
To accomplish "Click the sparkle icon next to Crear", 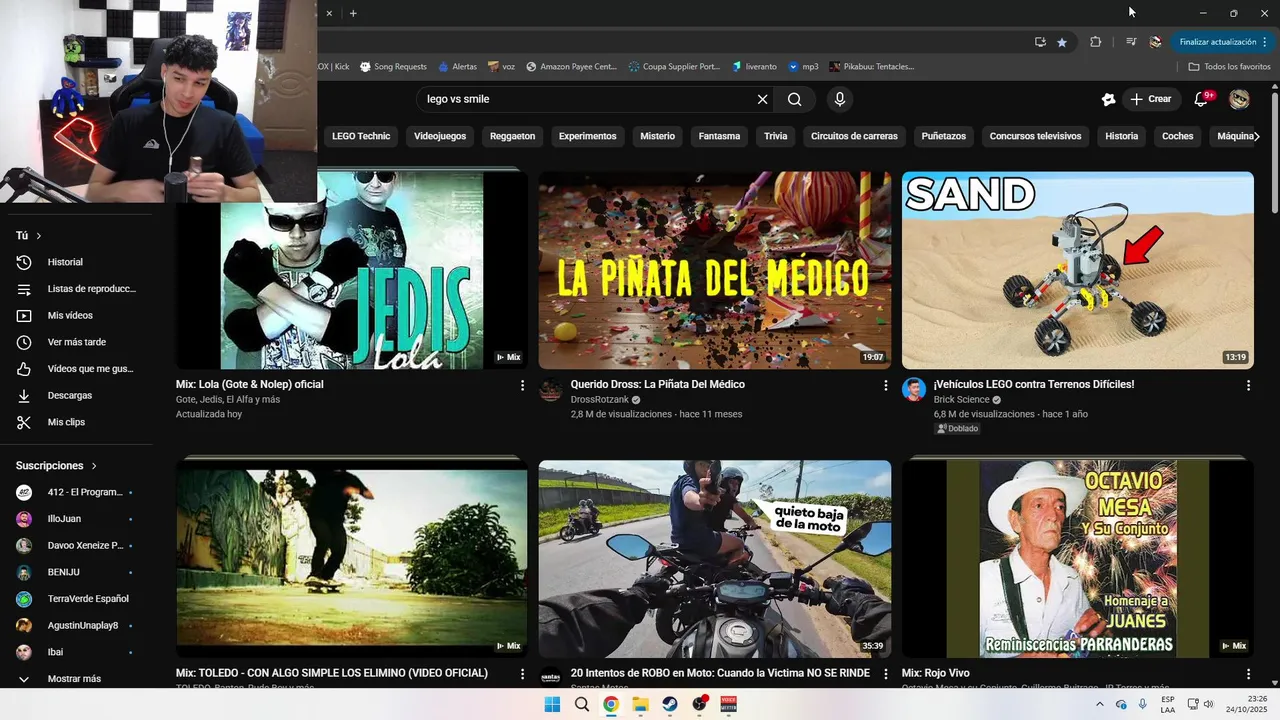I will coord(1108,99).
